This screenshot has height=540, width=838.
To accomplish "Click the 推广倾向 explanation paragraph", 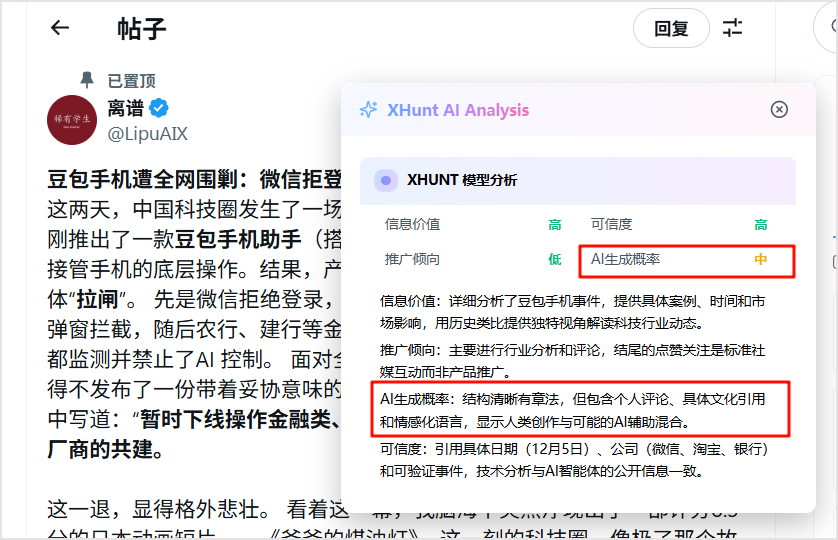I will (x=572, y=361).
